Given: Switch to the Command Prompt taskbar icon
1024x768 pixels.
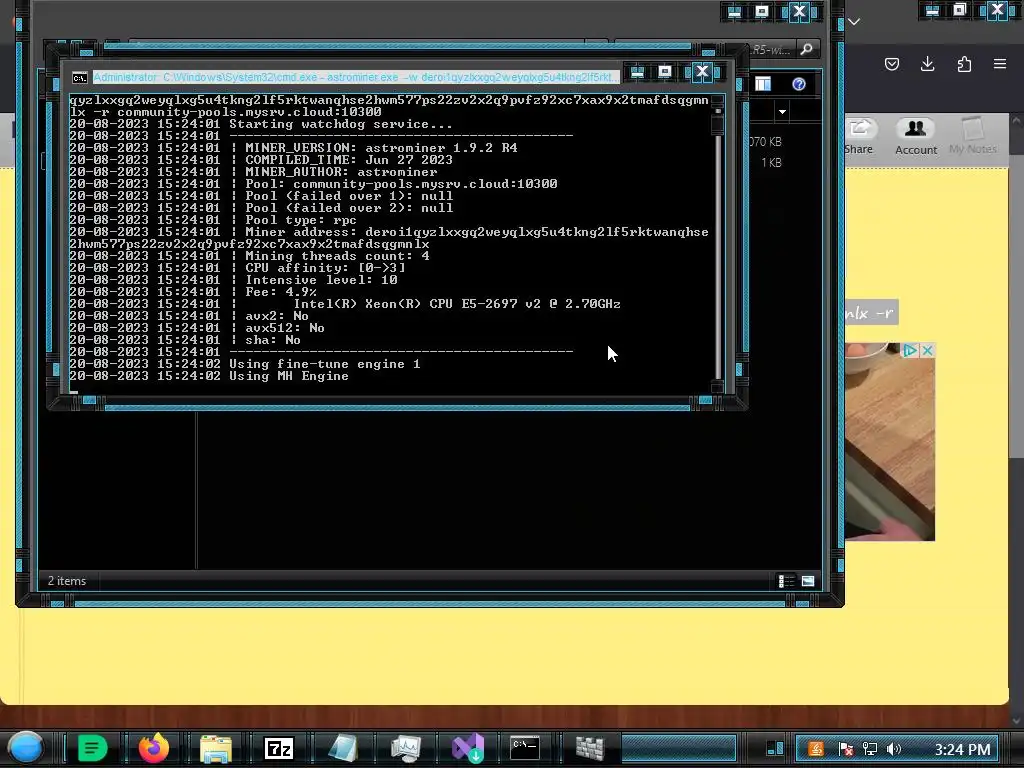Looking at the screenshot, I should point(525,748).
